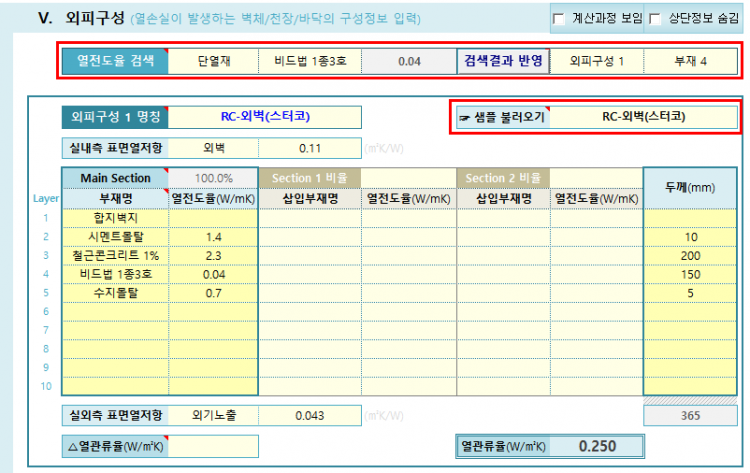The width and height of the screenshot is (750, 473).
Task: Open the 비드법 1종3호 material dropdown
Action: tap(308, 61)
